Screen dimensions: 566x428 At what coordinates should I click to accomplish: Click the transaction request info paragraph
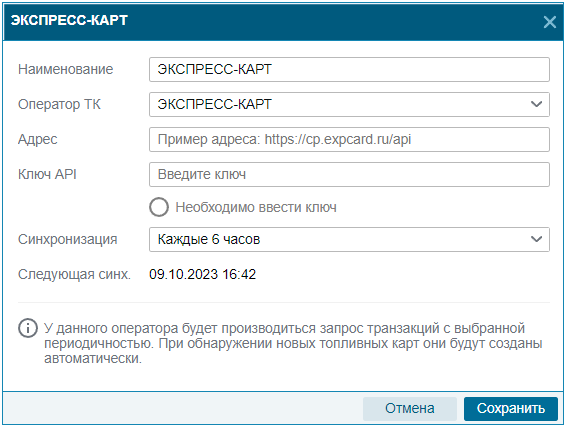[293, 343]
